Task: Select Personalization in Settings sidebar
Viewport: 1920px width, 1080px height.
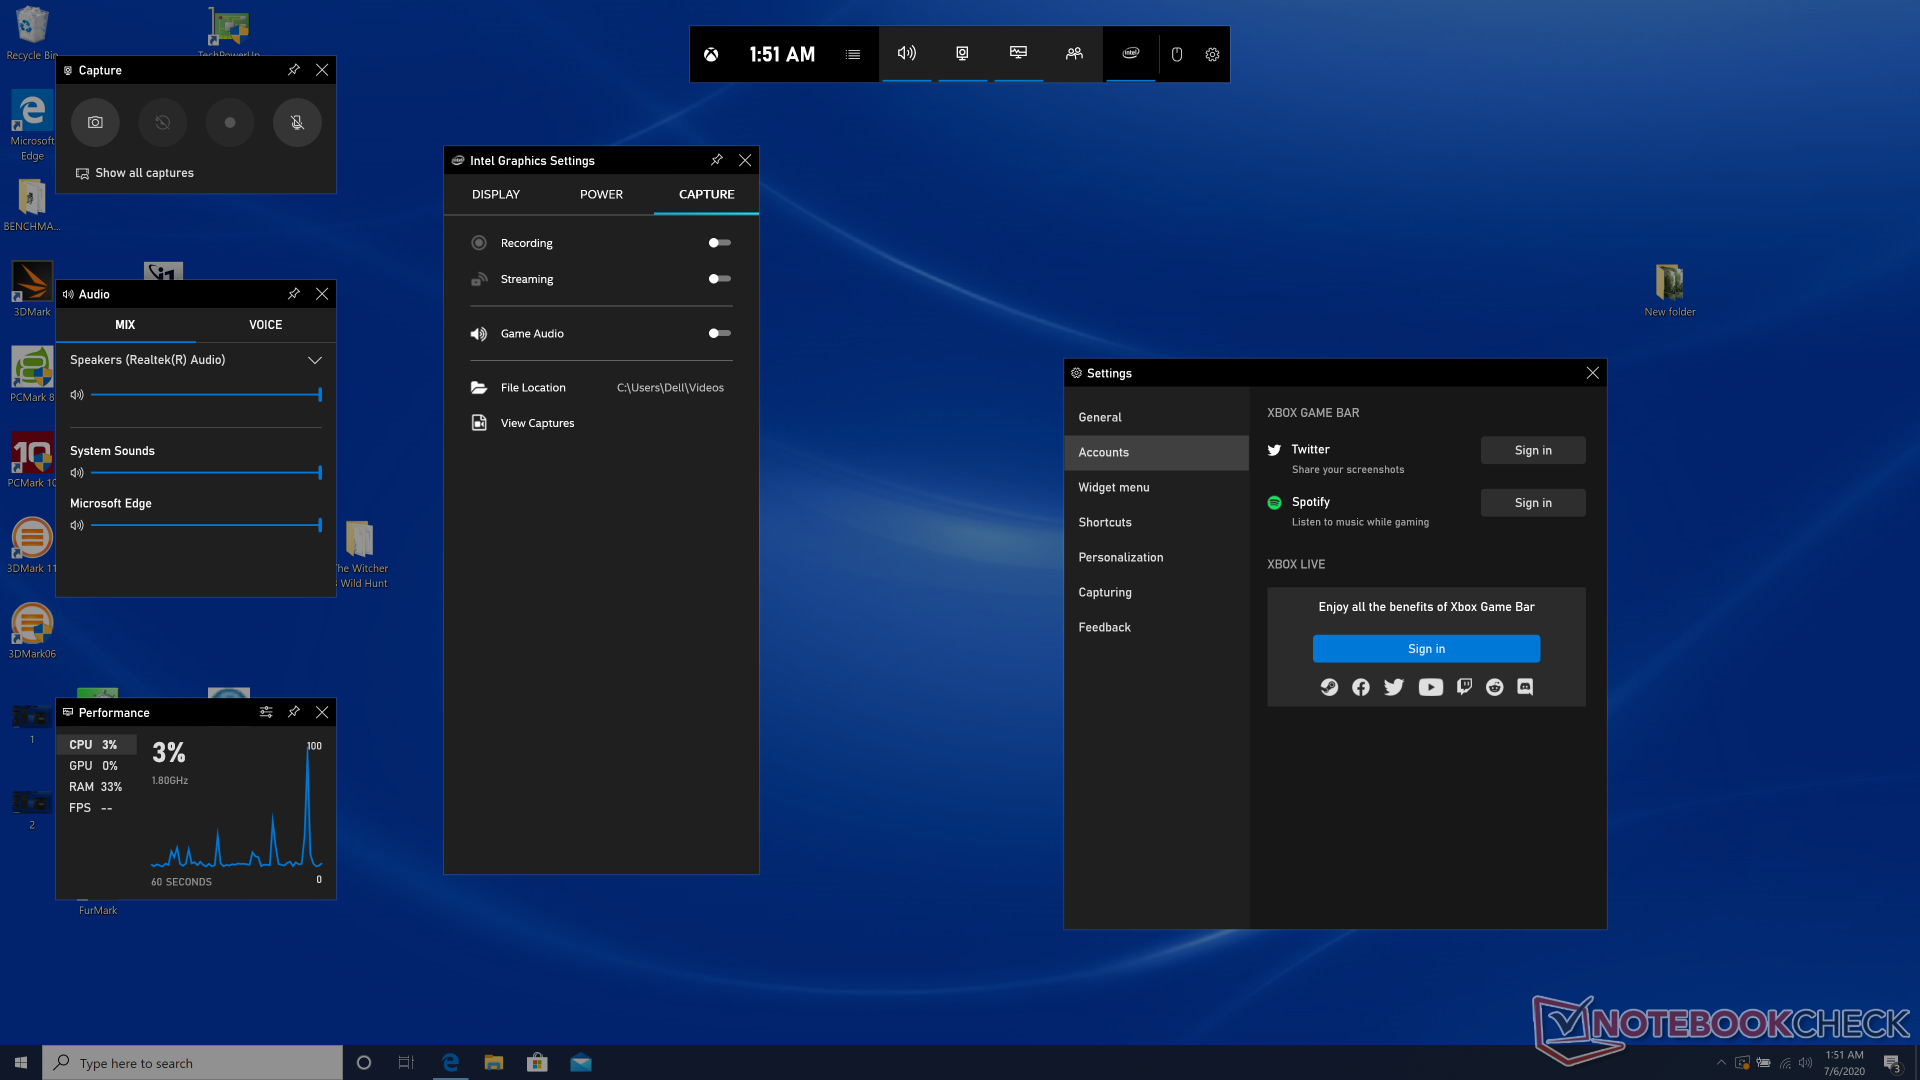Action: click(x=1156, y=558)
